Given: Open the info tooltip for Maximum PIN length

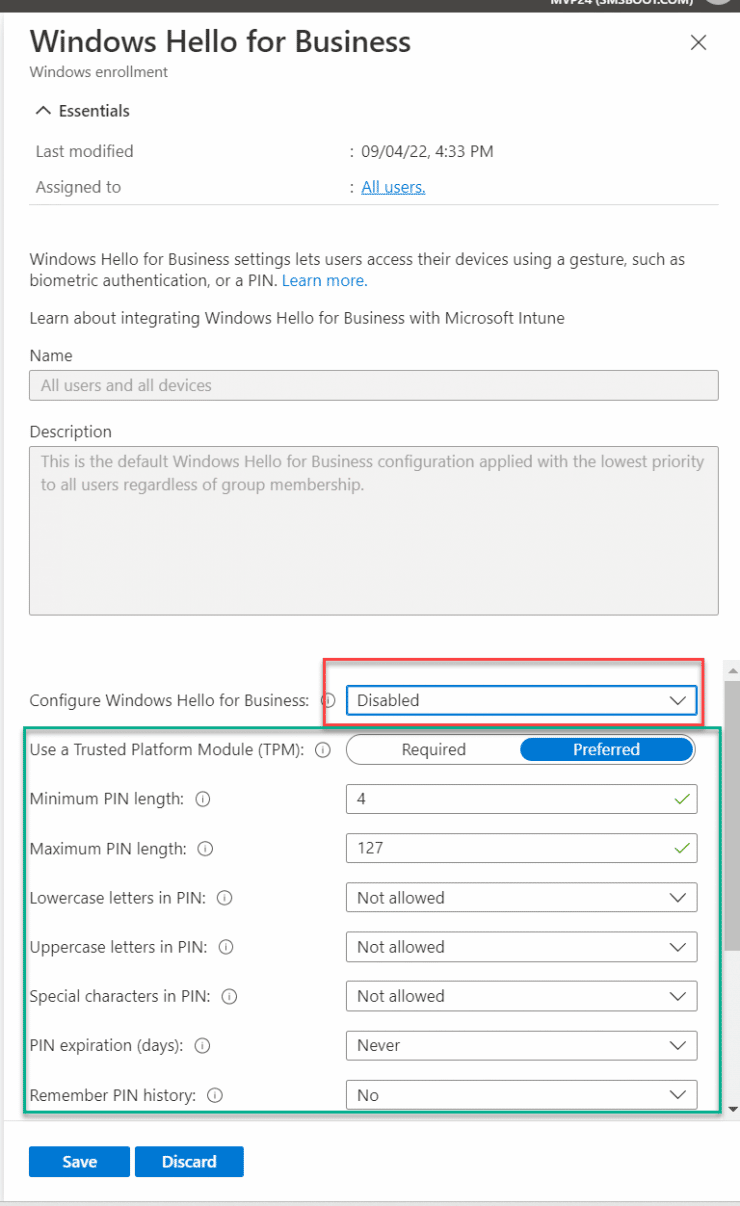Looking at the screenshot, I should [x=205, y=848].
